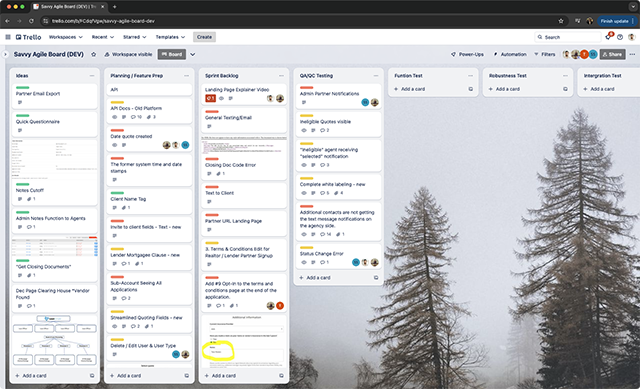Open account avatar in top bar

(631, 37)
